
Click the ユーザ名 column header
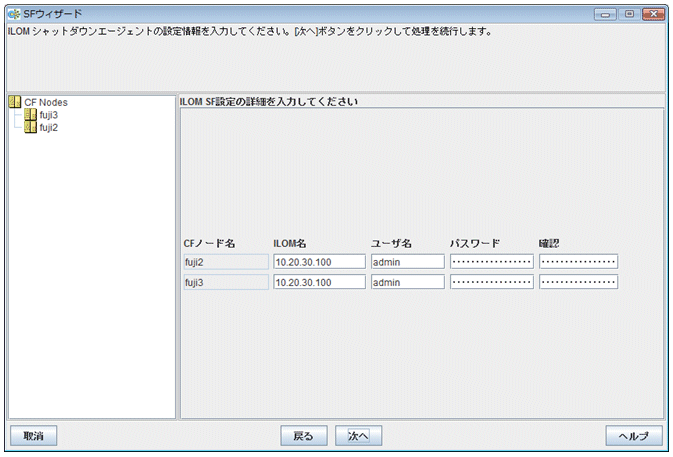click(x=391, y=244)
